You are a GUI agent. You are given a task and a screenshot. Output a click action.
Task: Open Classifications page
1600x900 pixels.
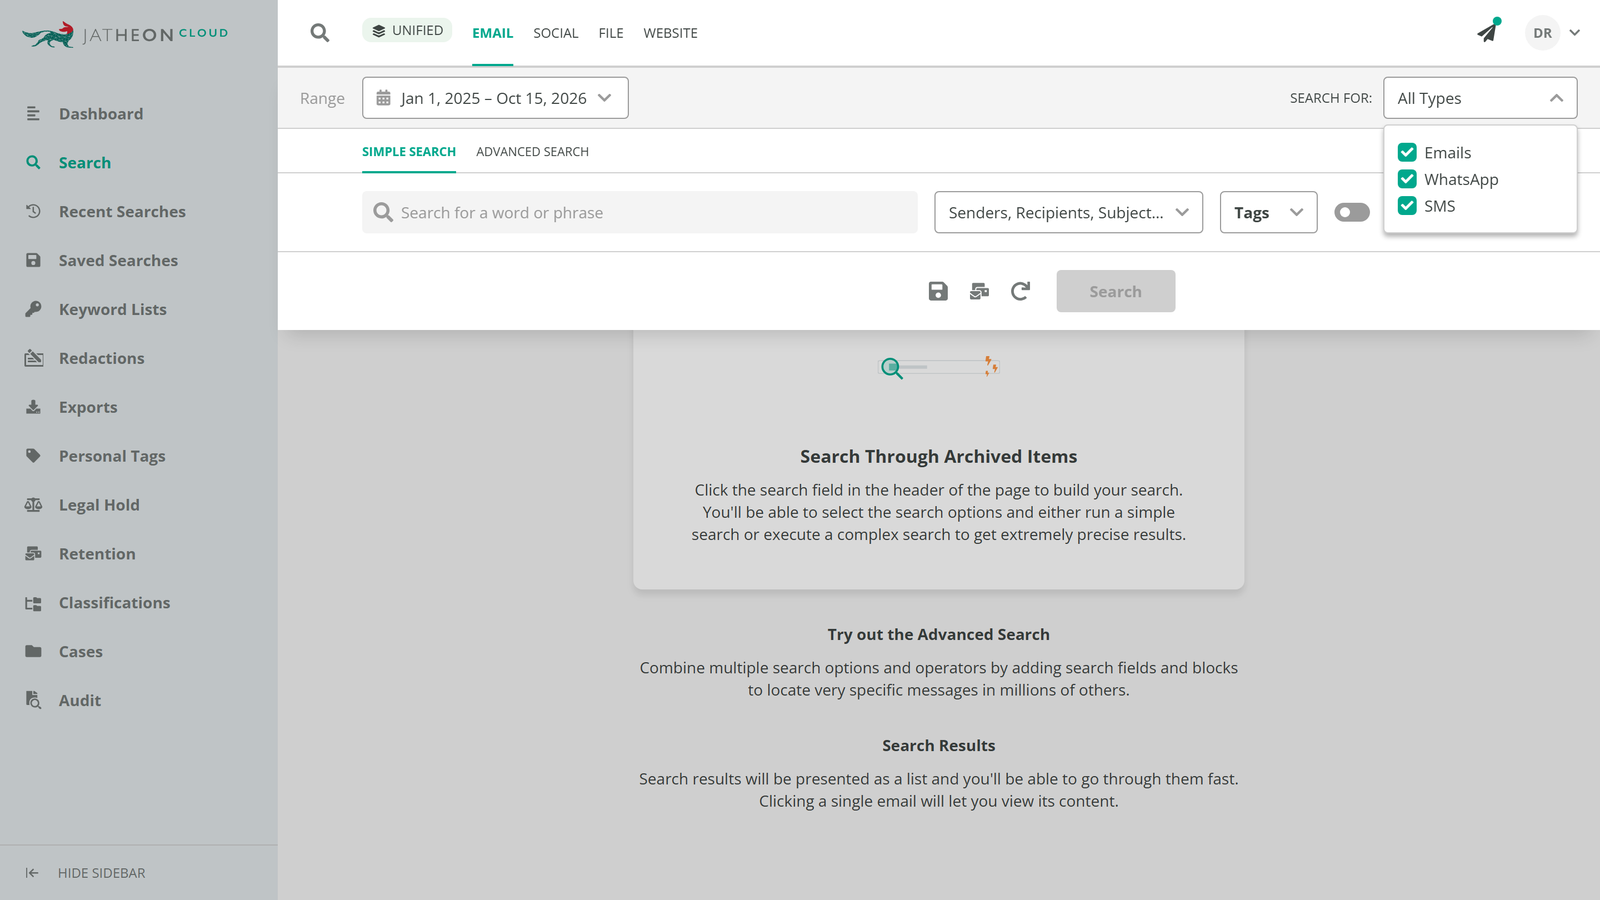click(114, 604)
